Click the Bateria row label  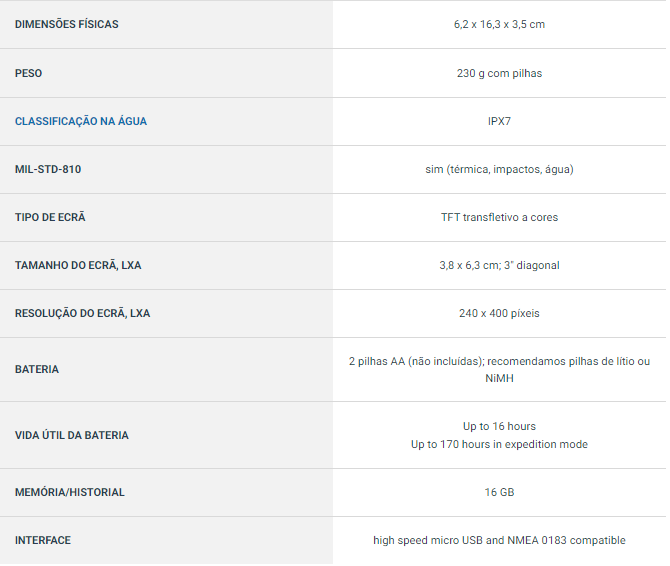click(x=37, y=369)
